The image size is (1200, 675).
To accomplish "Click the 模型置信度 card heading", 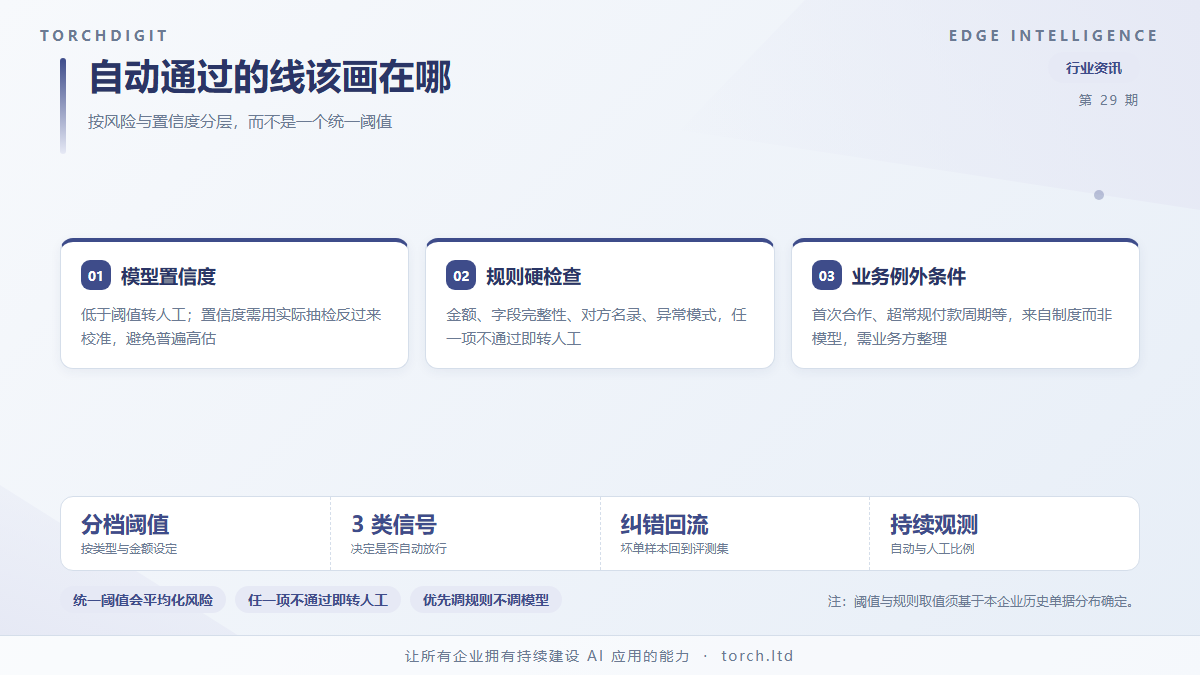I will (x=168, y=277).
